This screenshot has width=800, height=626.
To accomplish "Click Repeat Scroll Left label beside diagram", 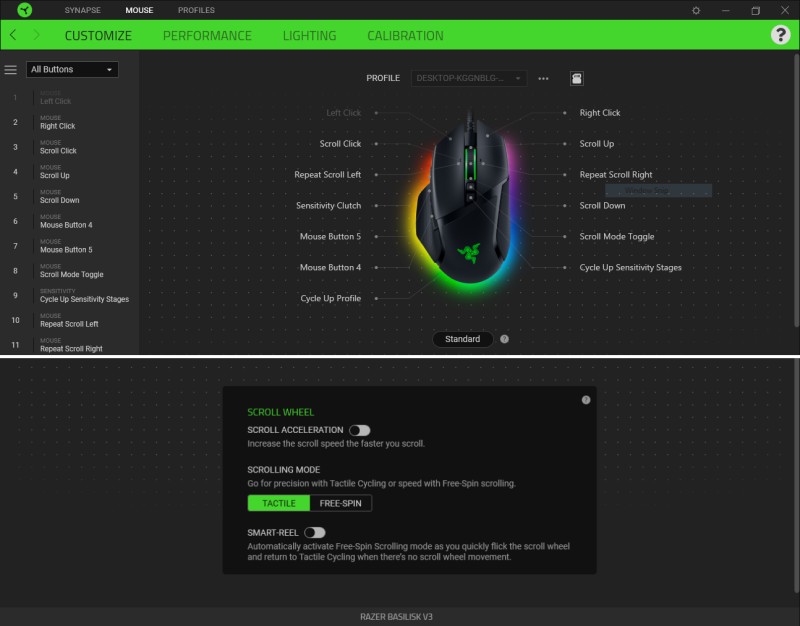I will (327, 174).
